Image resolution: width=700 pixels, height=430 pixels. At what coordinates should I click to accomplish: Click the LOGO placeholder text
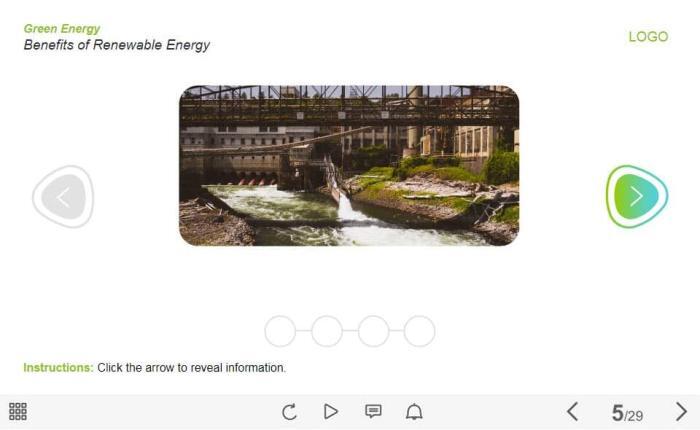tap(648, 37)
